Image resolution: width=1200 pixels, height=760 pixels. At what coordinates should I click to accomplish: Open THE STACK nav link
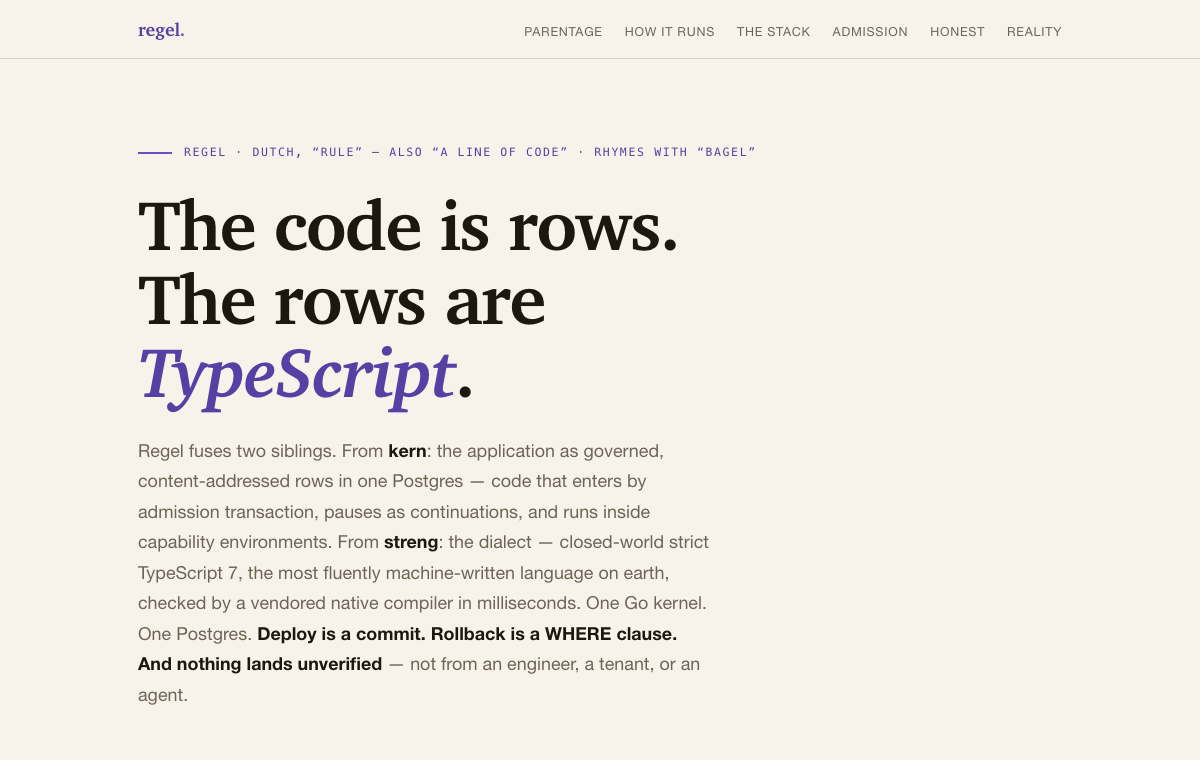point(774,32)
